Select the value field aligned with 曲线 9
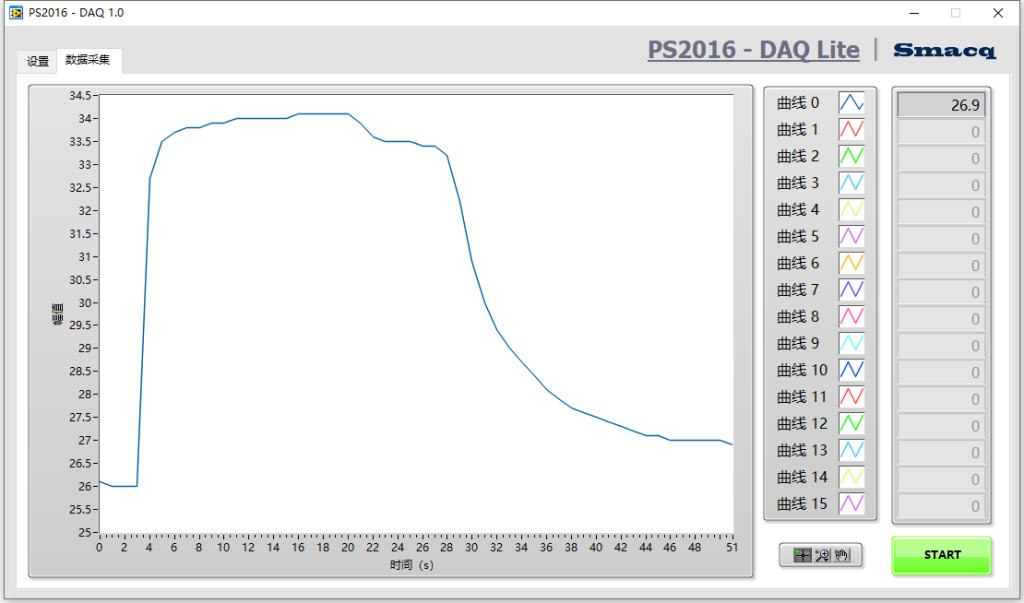This screenshot has width=1024, height=603. [x=941, y=346]
